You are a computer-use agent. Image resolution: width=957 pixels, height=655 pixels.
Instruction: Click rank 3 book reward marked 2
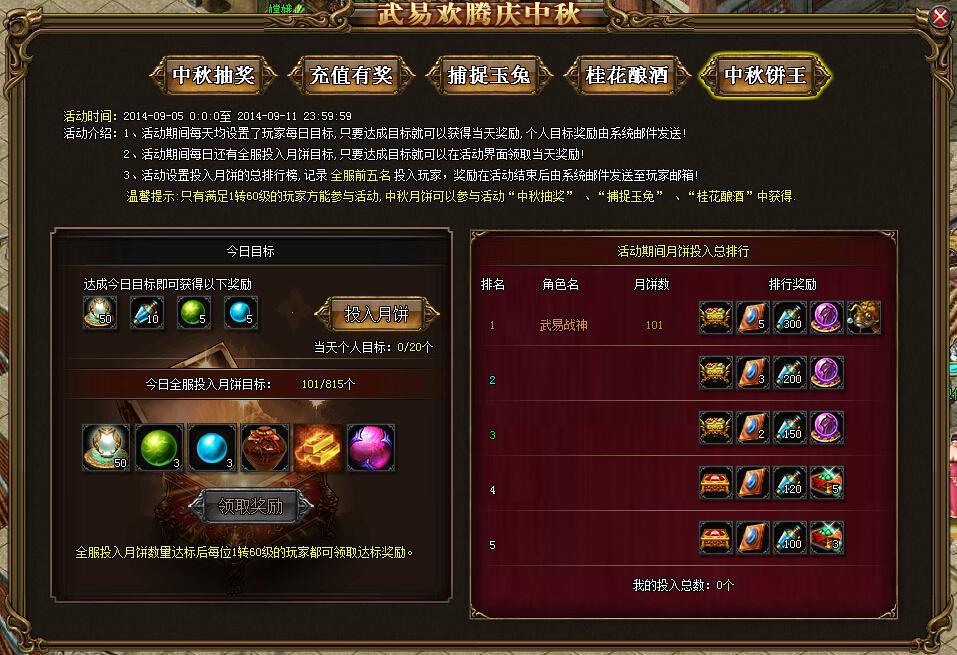point(753,427)
